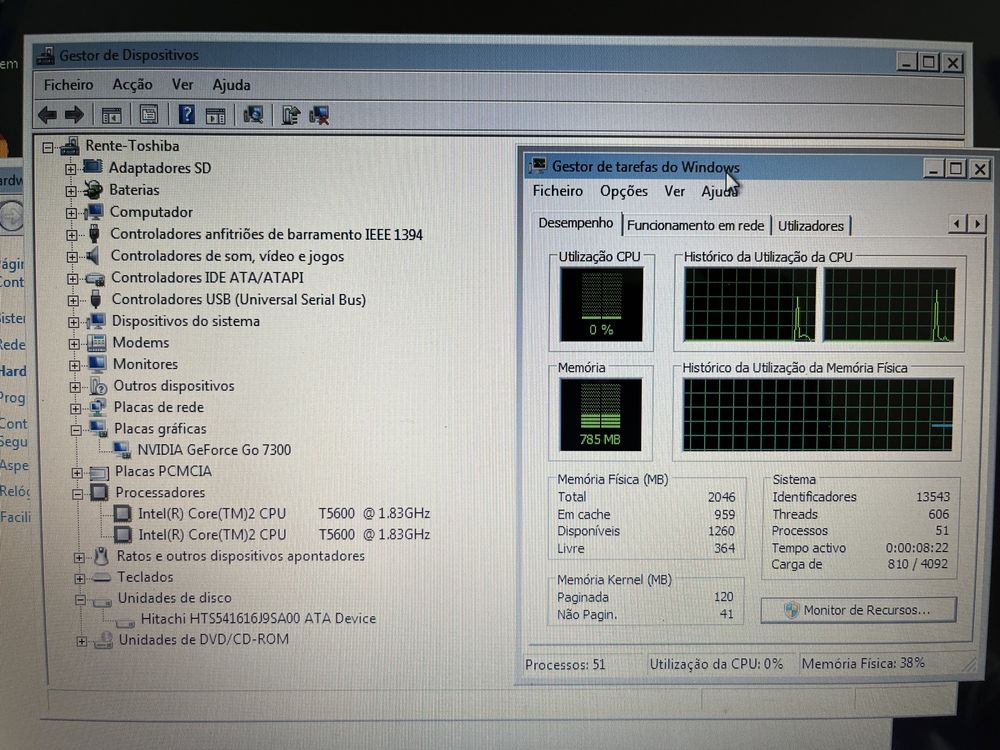
Task: Click the Gestor de Dispositivos title bar icon
Action: [45, 55]
